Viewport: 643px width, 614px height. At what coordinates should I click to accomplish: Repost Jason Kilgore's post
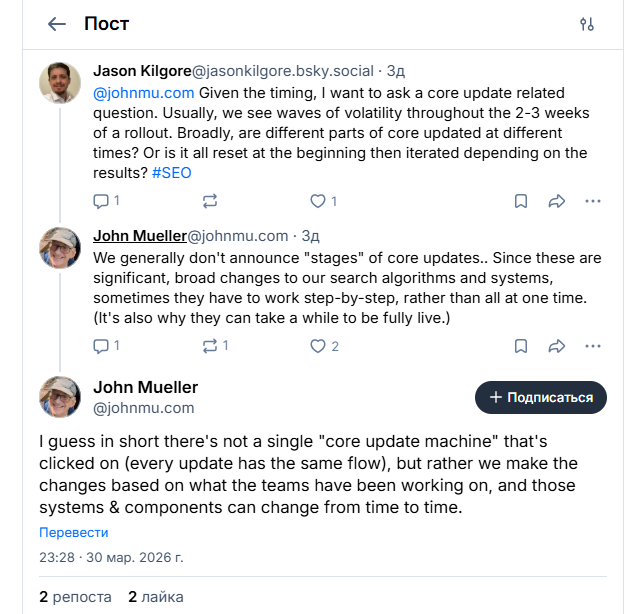[210, 201]
